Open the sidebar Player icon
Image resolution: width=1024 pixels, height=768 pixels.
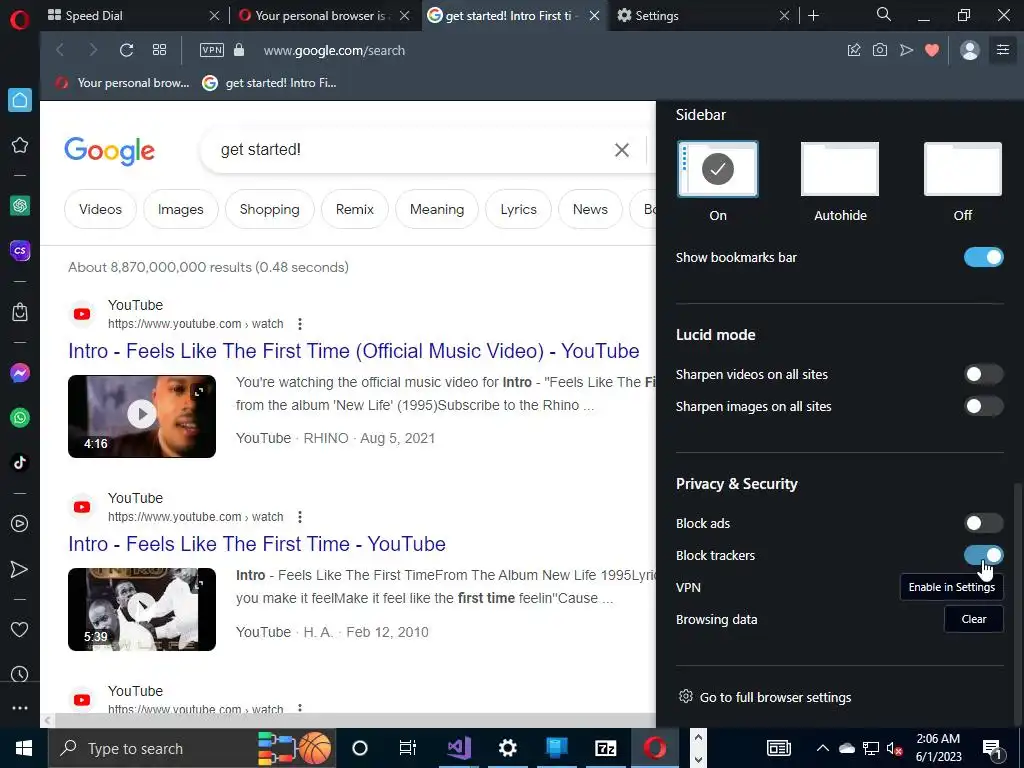(x=20, y=524)
